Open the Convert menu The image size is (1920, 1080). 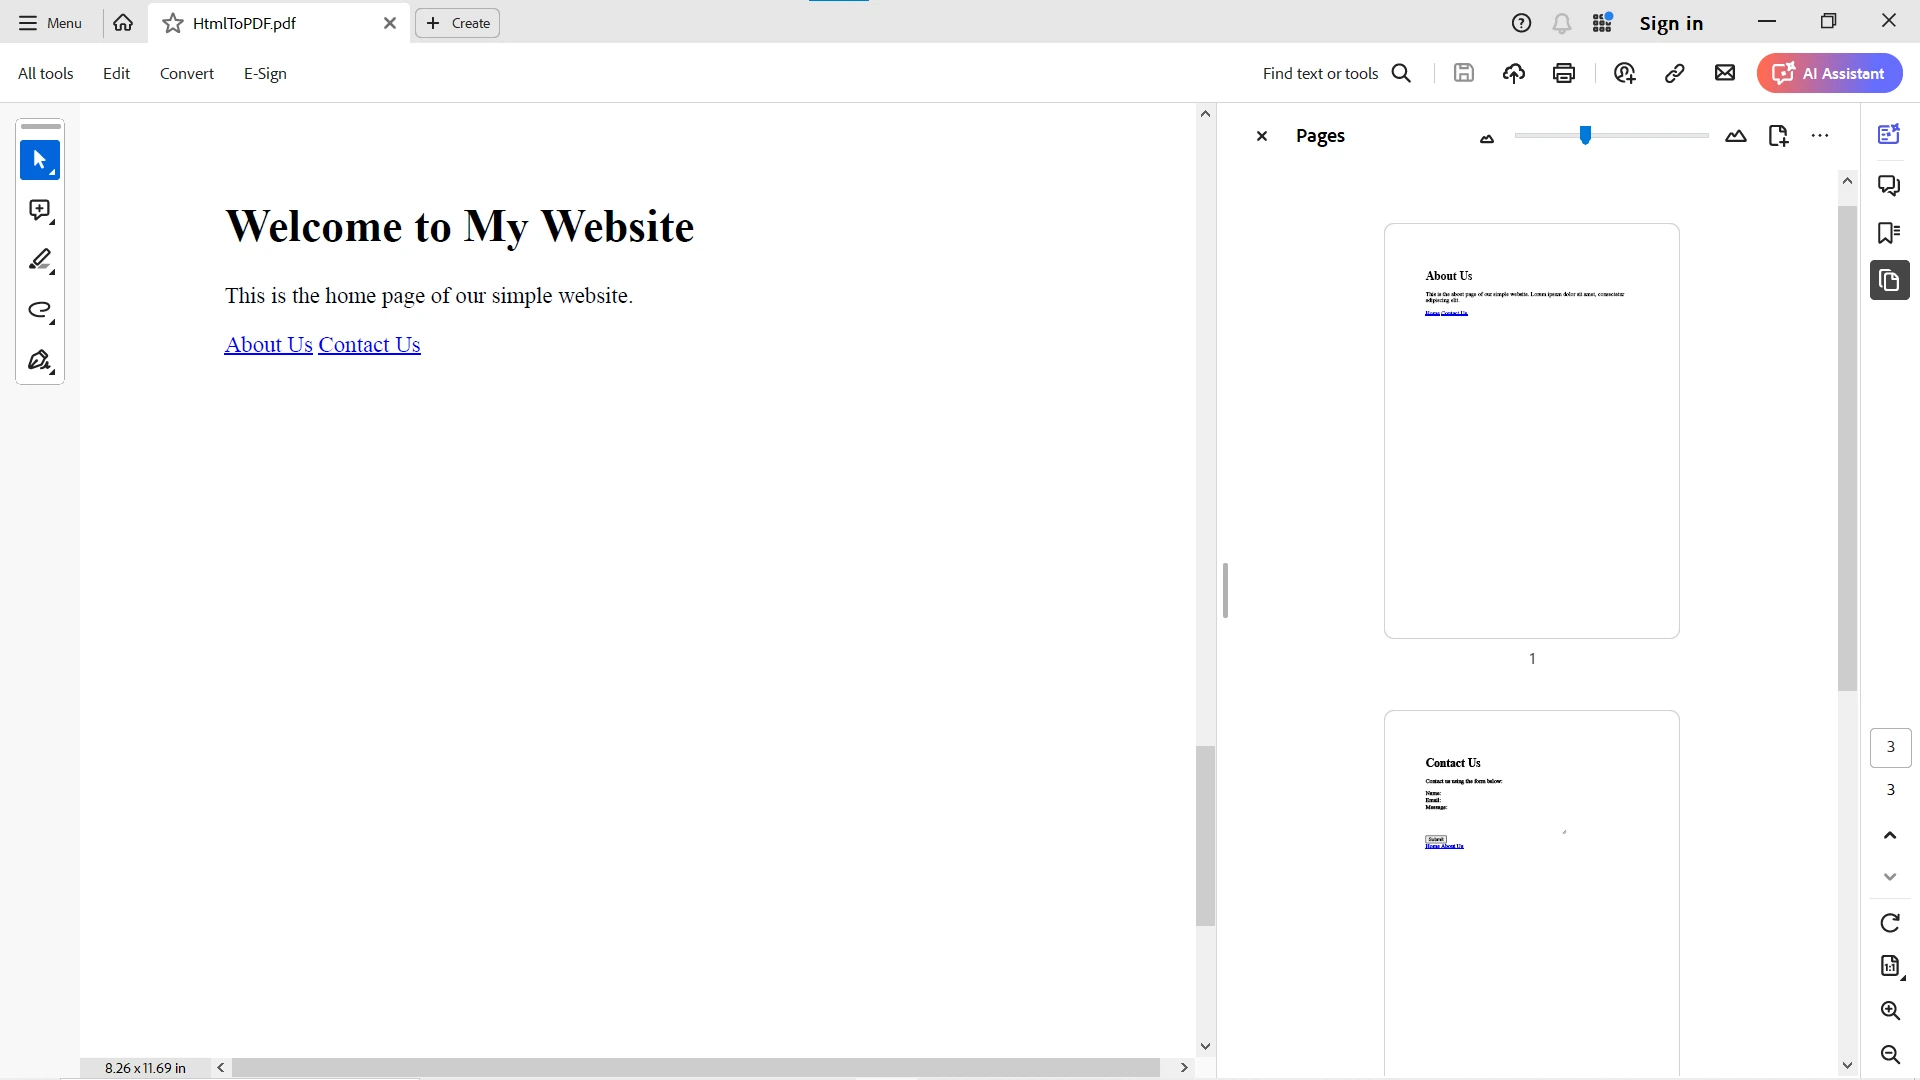point(186,73)
